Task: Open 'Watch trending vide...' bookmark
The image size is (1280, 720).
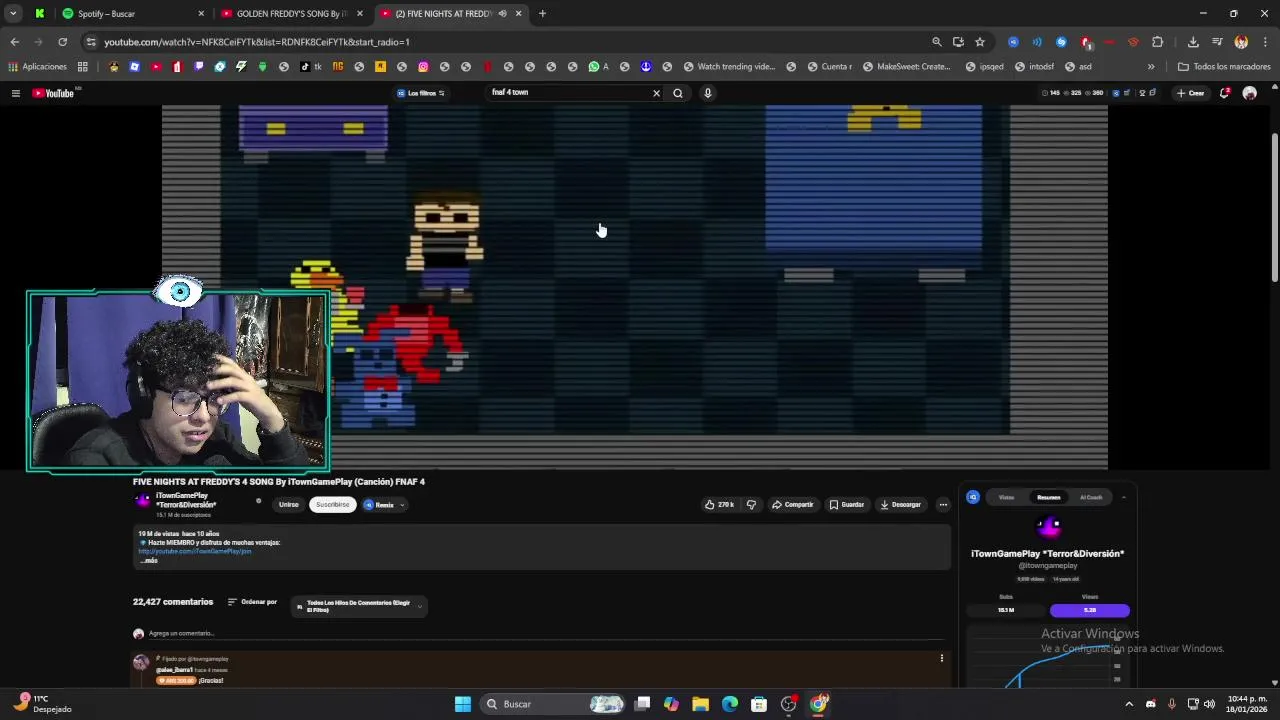Action: (729, 67)
